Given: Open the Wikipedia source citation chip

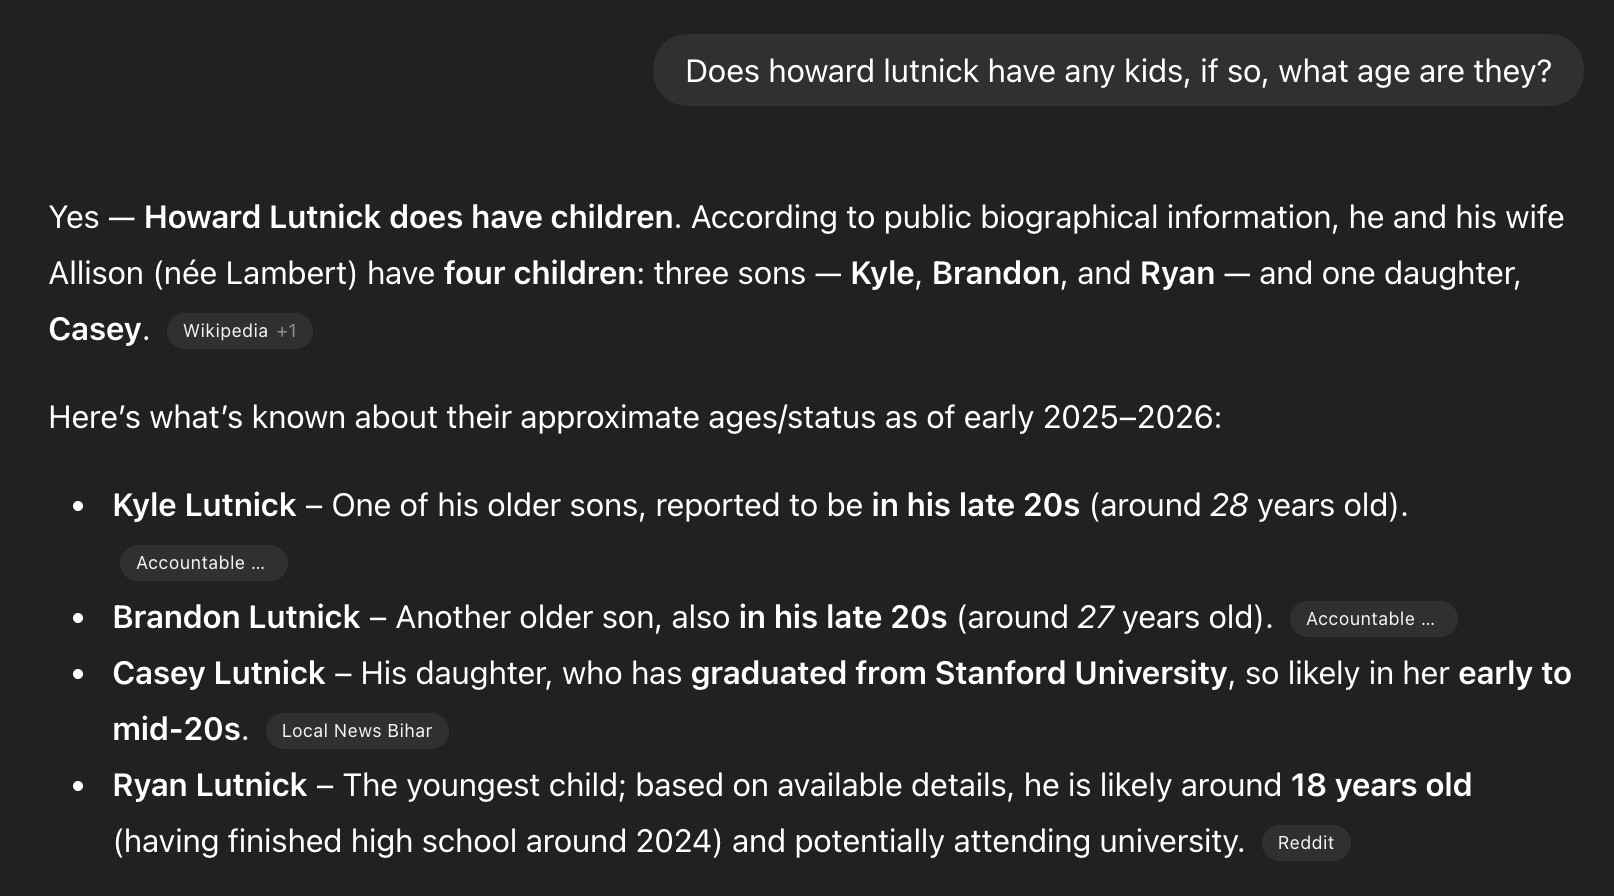Looking at the screenshot, I should pyautogui.click(x=239, y=331).
